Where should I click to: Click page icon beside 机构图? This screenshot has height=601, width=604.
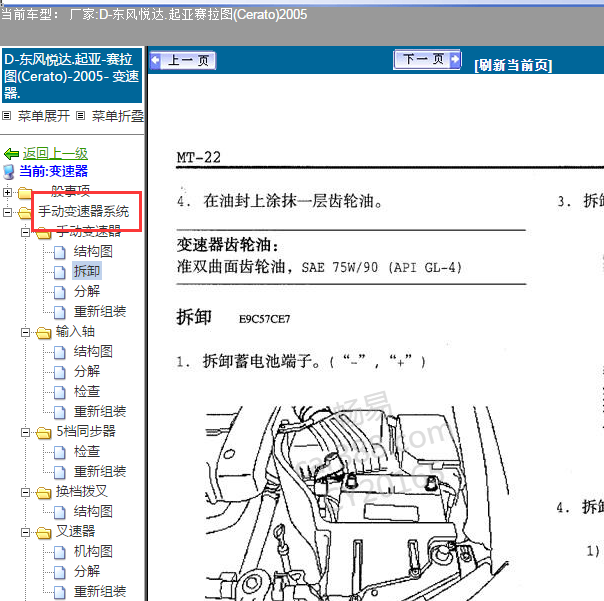pyautogui.click(x=59, y=552)
